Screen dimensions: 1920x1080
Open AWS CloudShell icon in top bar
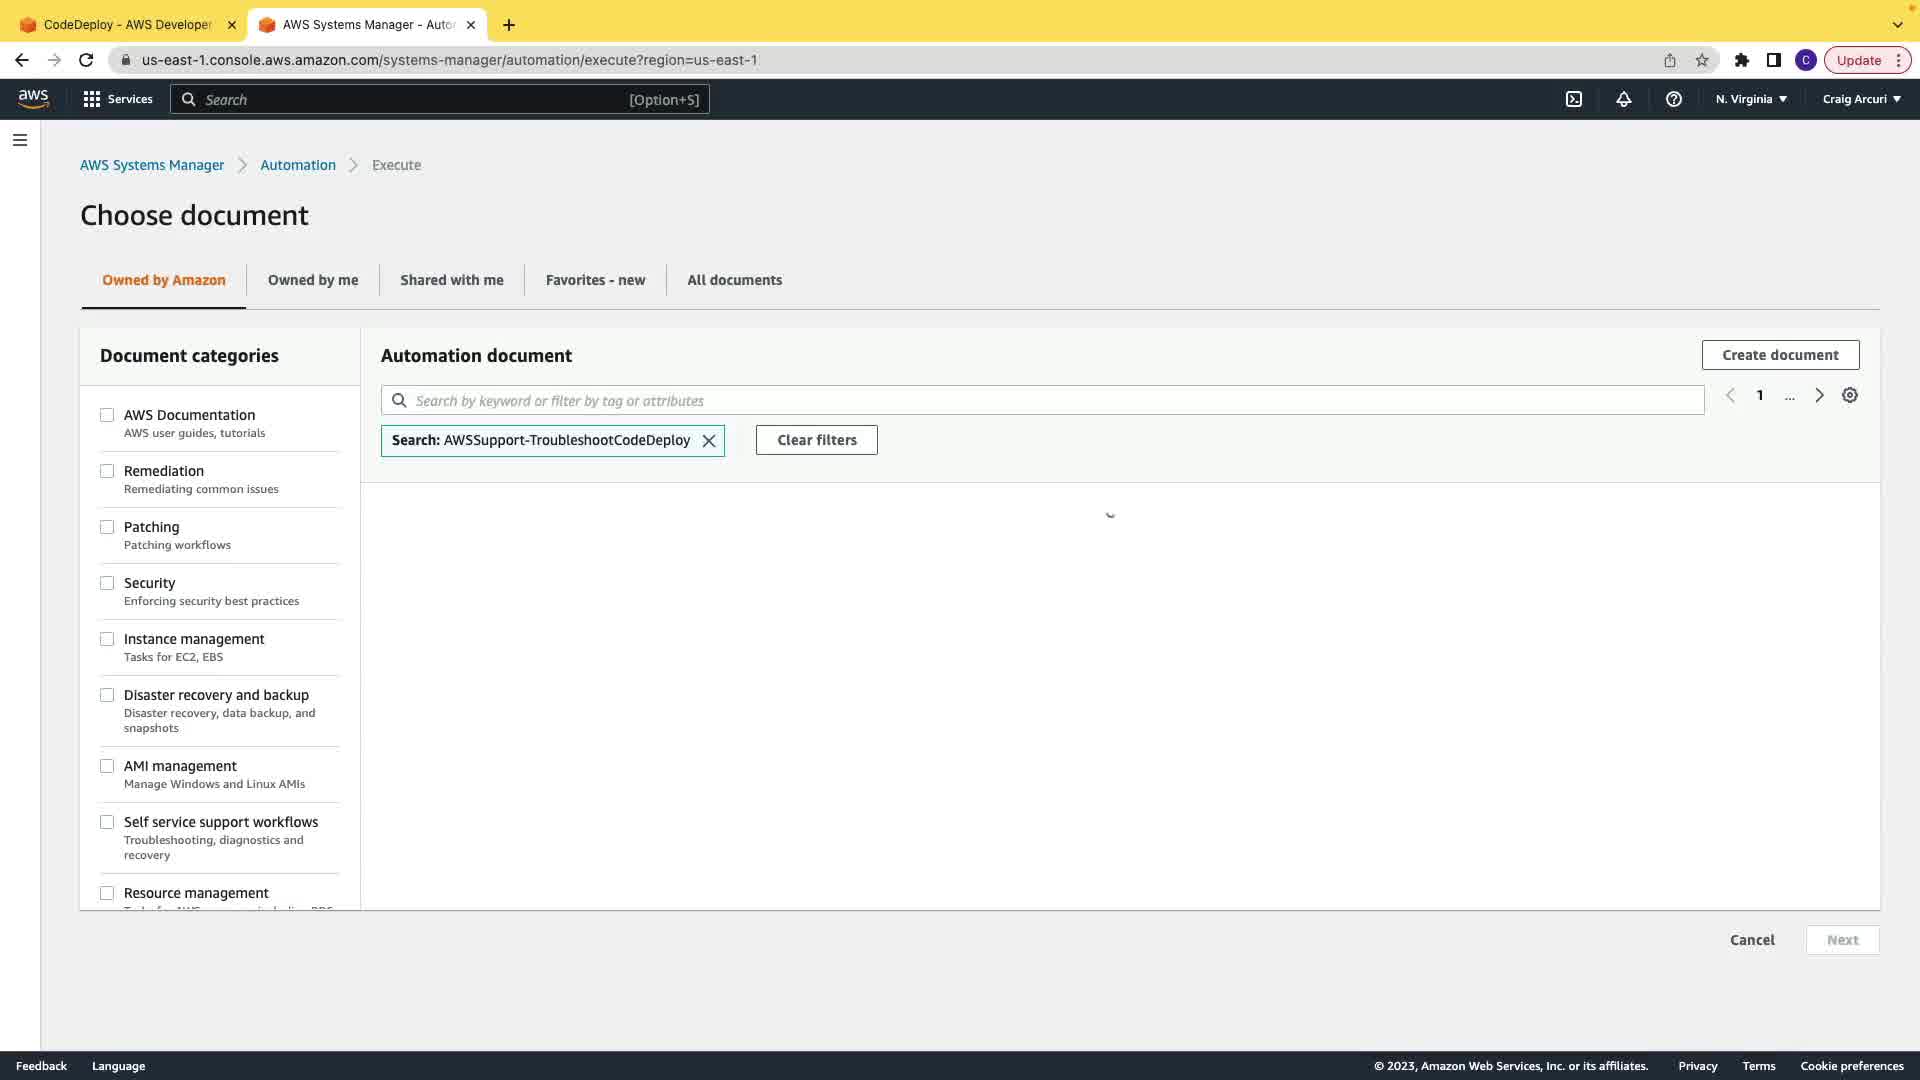[1574, 99]
